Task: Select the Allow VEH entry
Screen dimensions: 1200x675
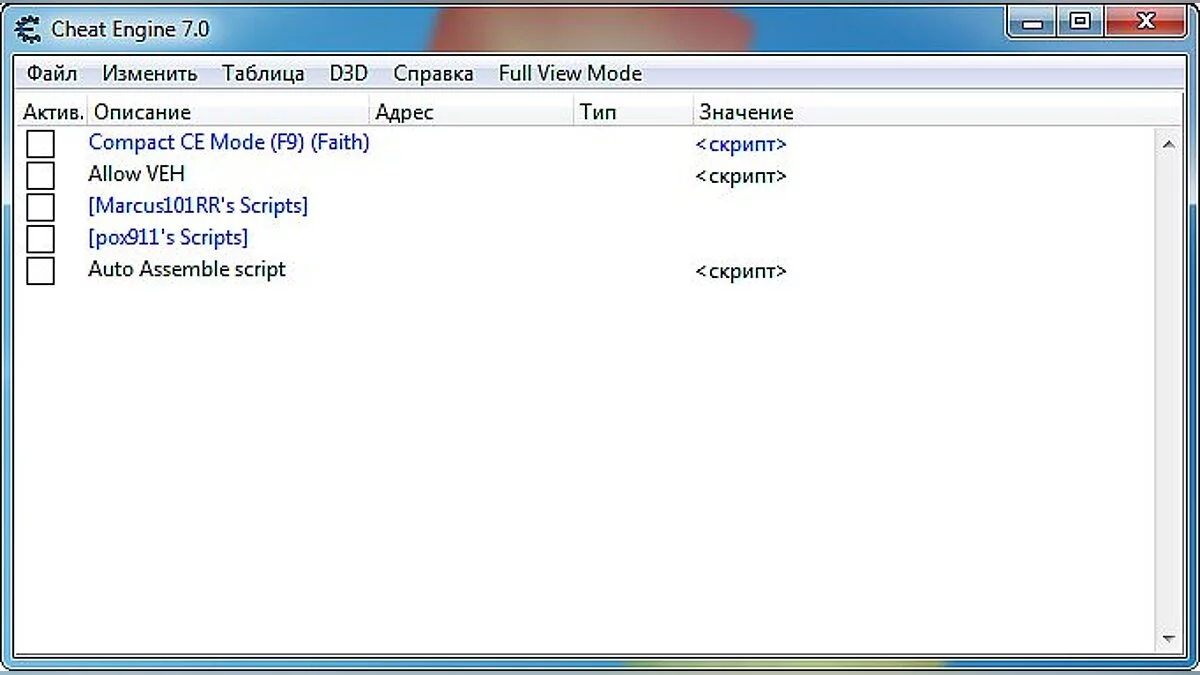Action: click(x=136, y=174)
